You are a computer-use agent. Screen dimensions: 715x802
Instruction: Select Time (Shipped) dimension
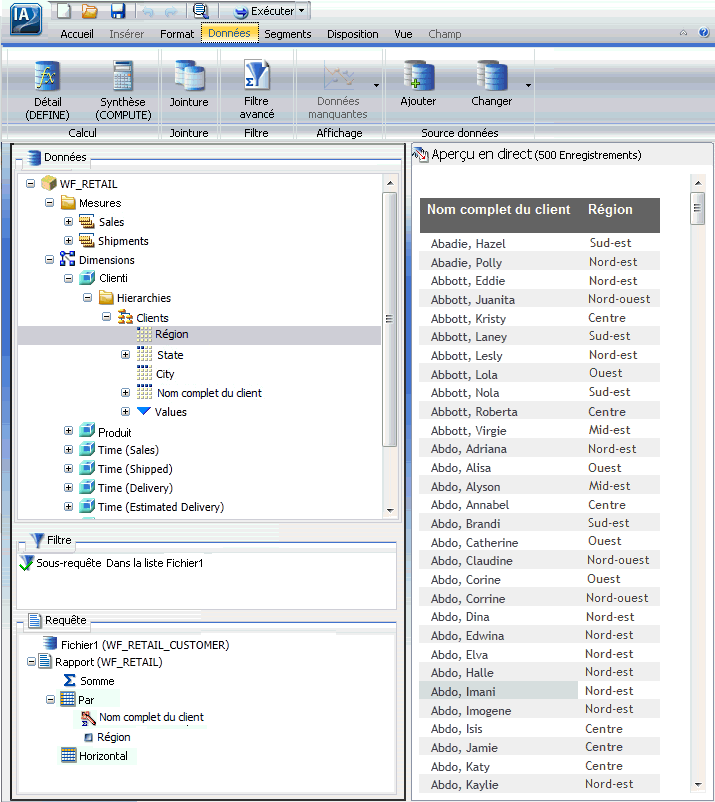tap(135, 469)
